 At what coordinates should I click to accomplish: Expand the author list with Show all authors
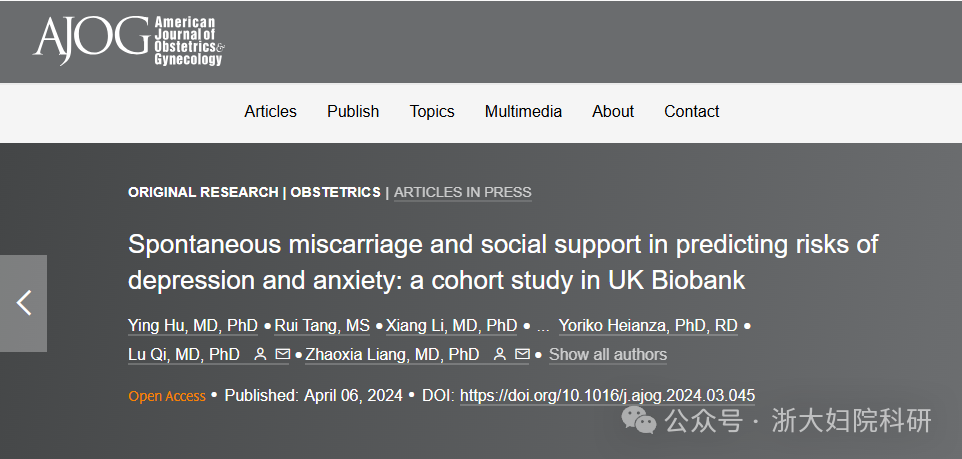point(608,354)
